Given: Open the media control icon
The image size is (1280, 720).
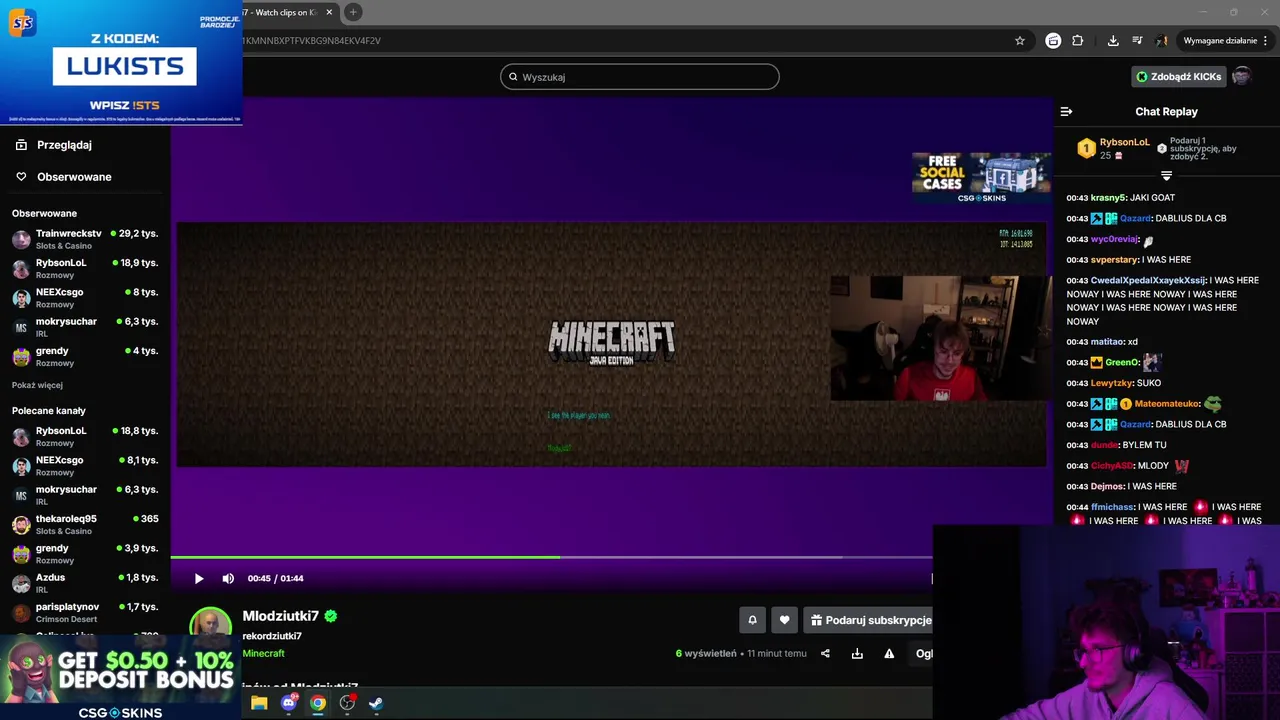Looking at the screenshot, I should click(x=1137, y=41).
